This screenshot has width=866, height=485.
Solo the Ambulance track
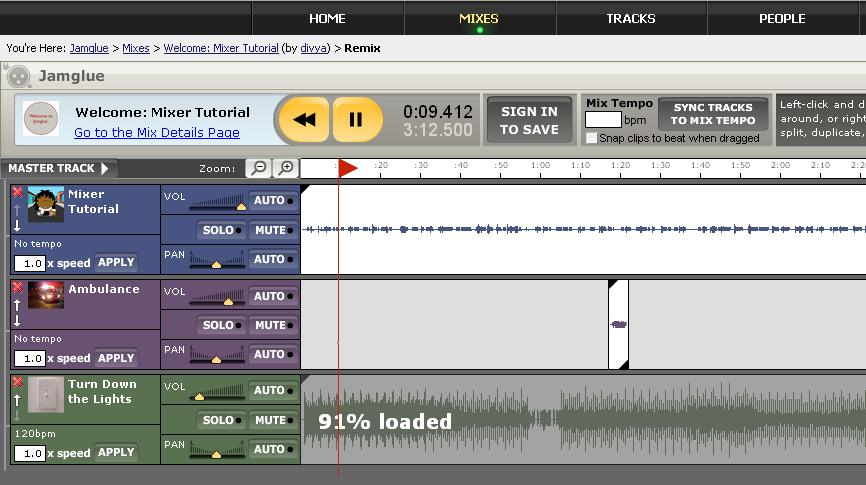(x=221, y=325)
